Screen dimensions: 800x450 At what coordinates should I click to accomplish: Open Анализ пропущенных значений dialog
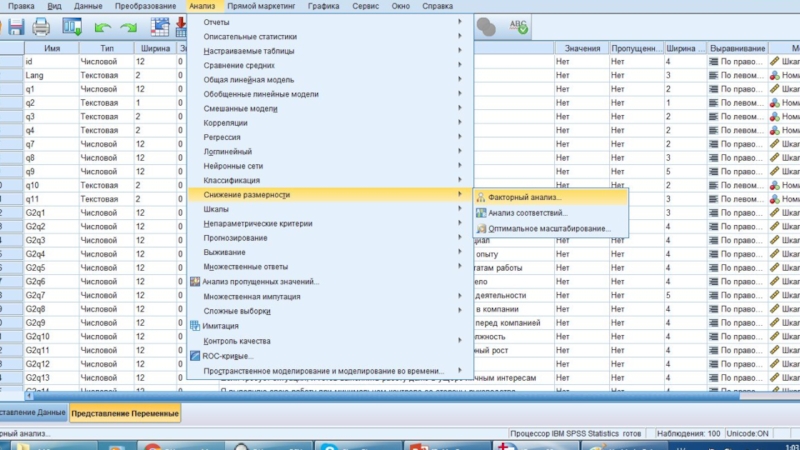(260, 281)
